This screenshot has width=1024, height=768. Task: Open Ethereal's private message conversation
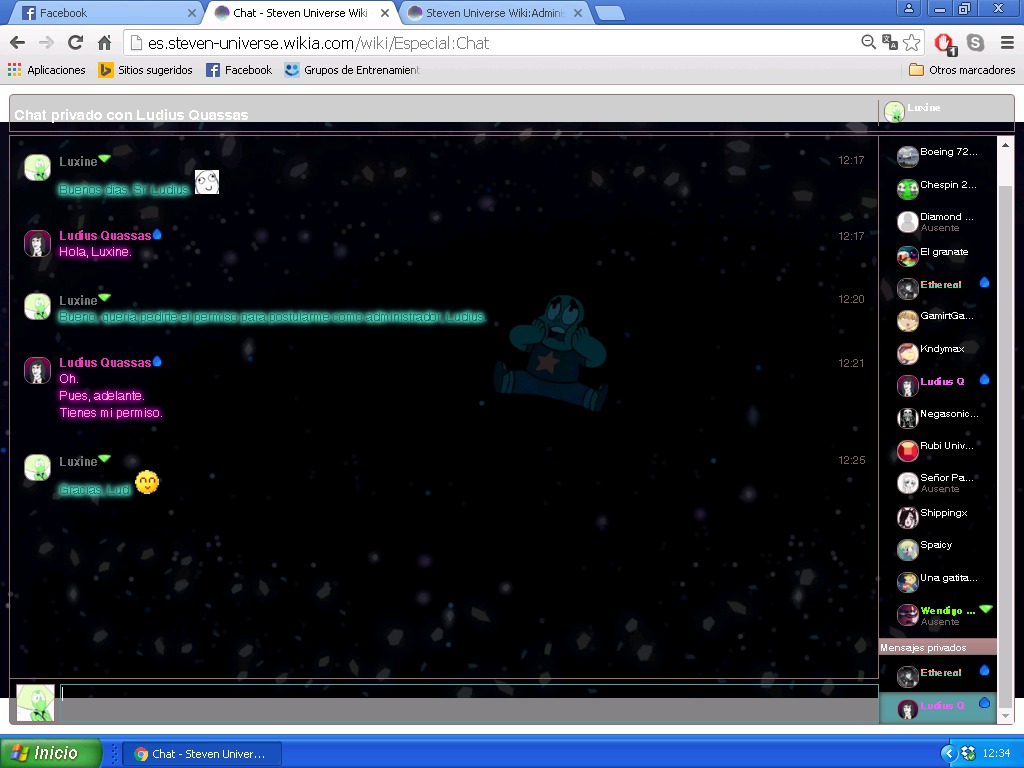[940, 674]
